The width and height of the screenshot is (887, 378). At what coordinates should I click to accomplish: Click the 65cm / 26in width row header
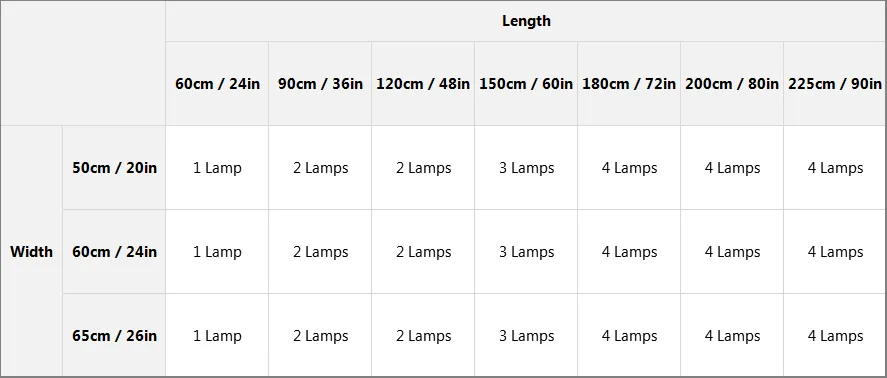(114, 335)
